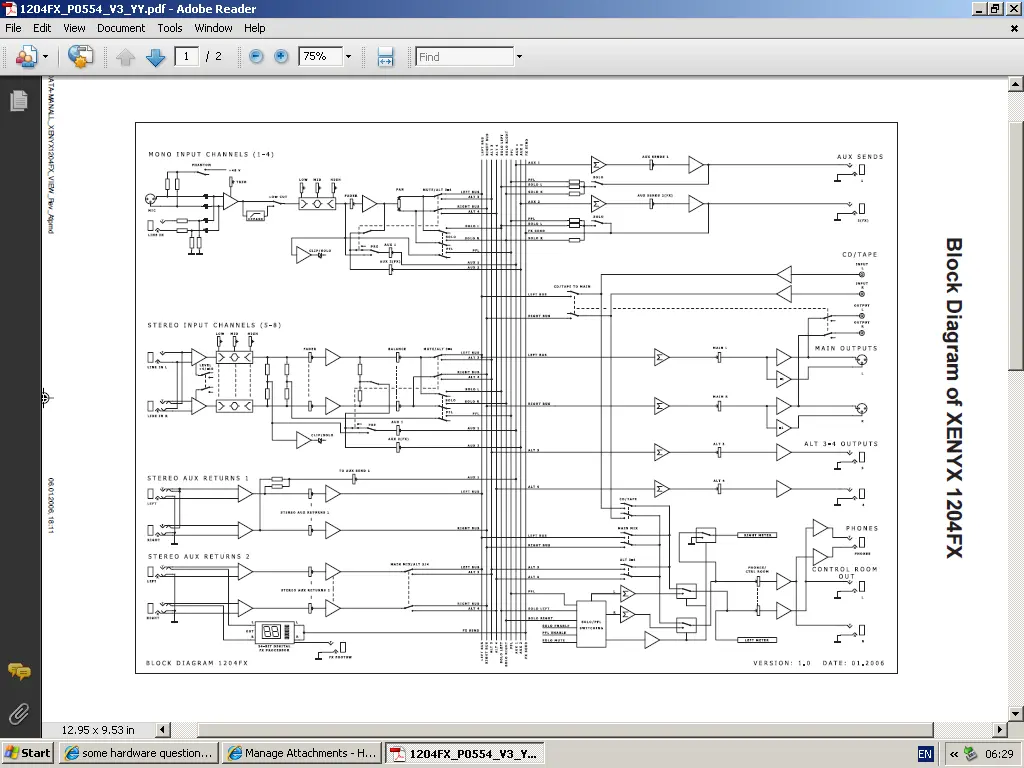This screenshot has width=1024, height=768.
Task: Open the Attachments paperclip panel
Action: pos(19,714)
